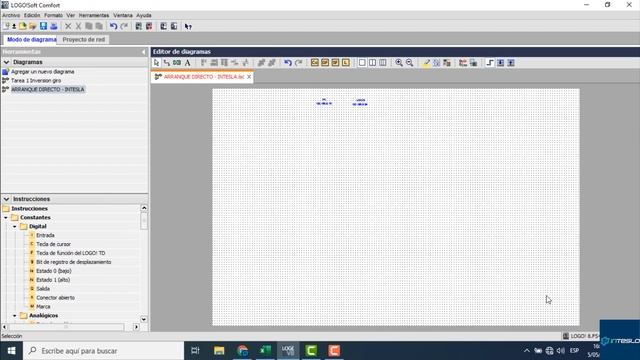Click the New file icon in main toolbar
640x360 pixels.
[6, 26]
